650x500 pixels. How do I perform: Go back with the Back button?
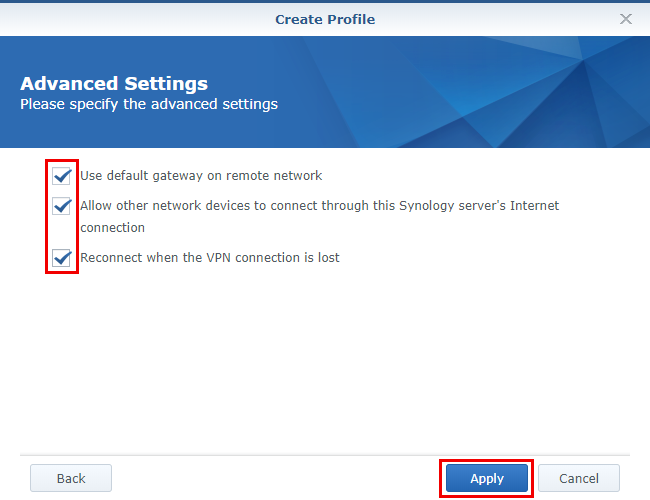[x=71, y=478]
